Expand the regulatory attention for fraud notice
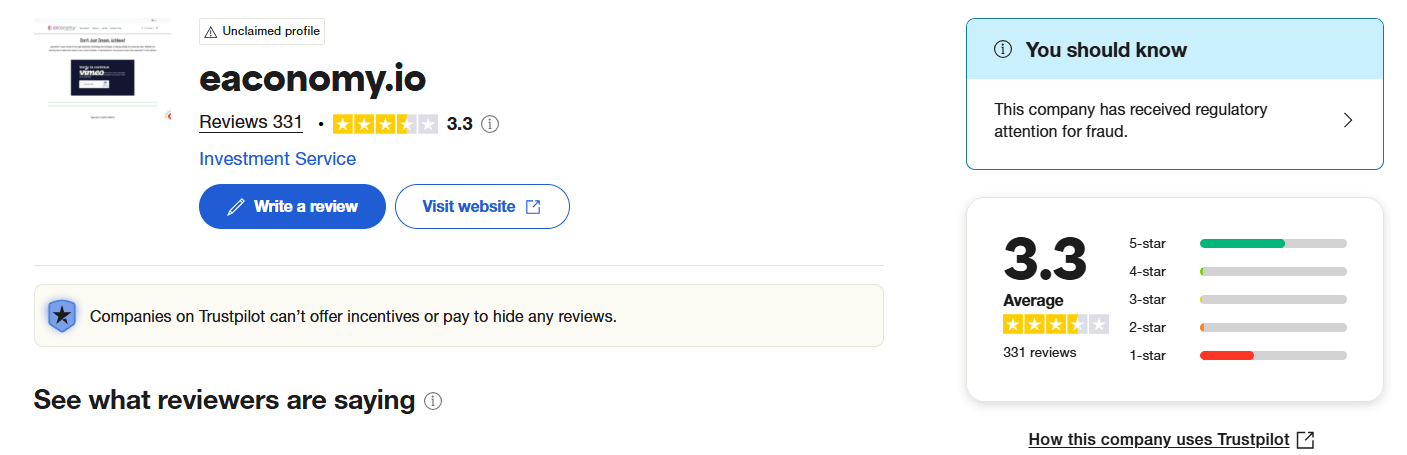The width and height of the screenshot is (1407, 455). [1175, 120]
